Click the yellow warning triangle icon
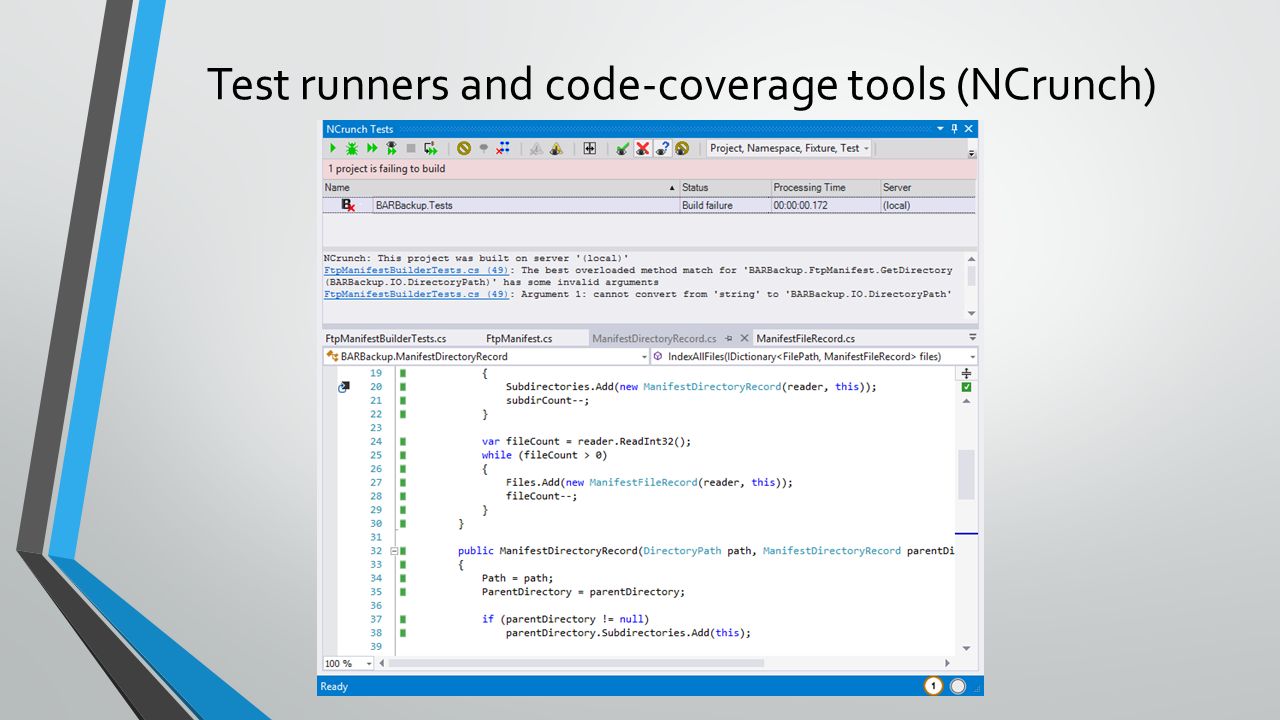 point(556,149)
